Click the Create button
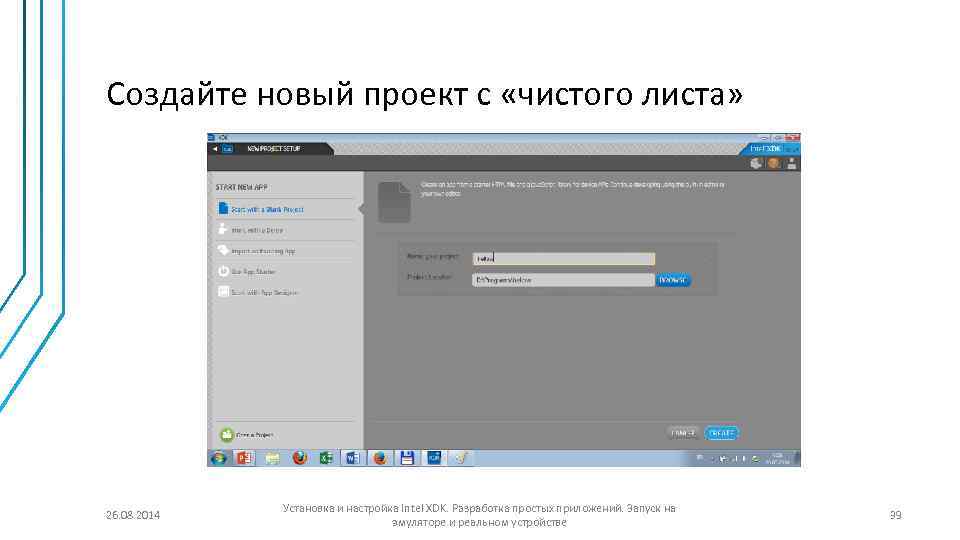The width and height of the screenshot is (960, 540). (x=721, y=433)
